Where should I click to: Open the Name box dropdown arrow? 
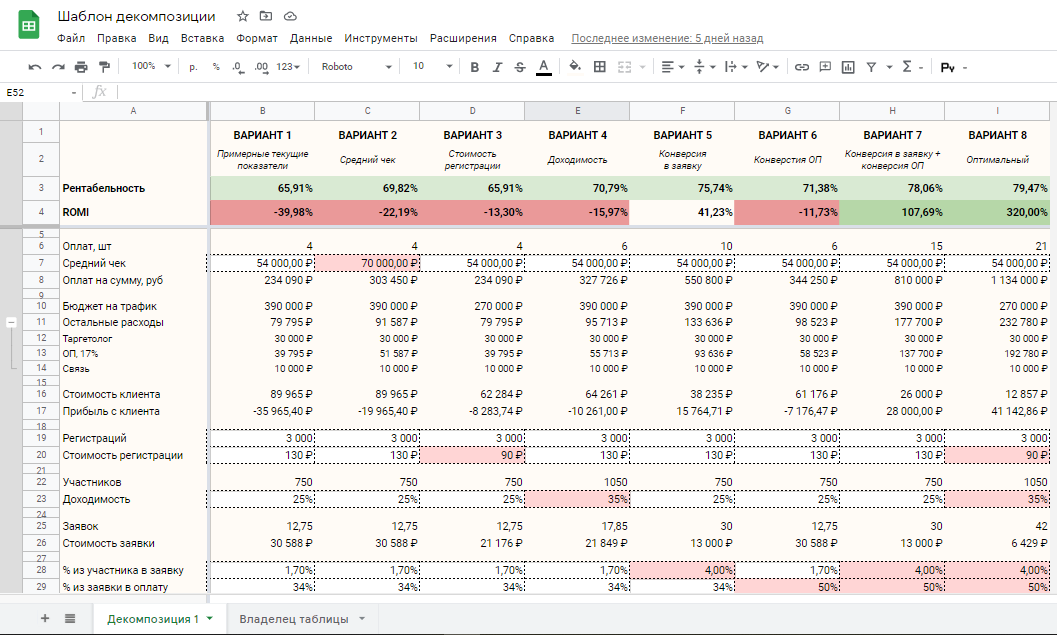(x=73, y=92)
